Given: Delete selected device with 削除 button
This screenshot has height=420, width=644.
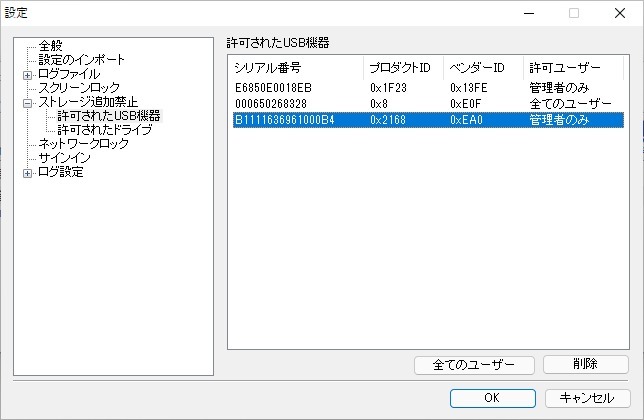Looking at the screenshot, I should click(586, 364).
